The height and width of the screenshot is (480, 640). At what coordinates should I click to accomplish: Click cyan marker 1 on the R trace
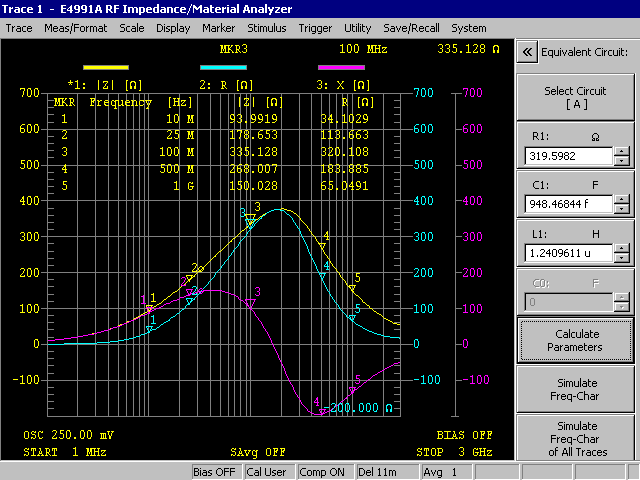(149, 329)
